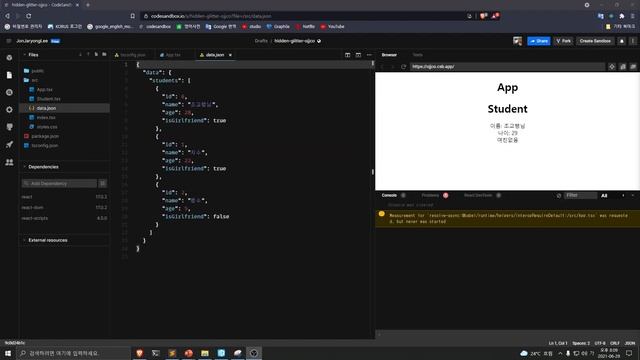Open the Configuration gear sidebar icon
The width and height of the screenshot is (640, 360).
(9, 110)
